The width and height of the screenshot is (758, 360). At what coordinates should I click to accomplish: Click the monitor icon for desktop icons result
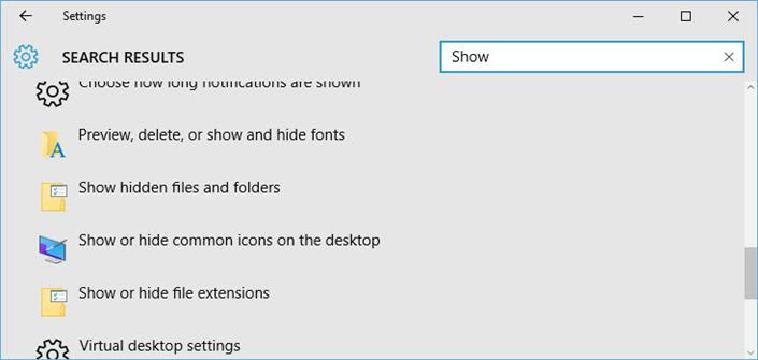(x=53, y=248)
